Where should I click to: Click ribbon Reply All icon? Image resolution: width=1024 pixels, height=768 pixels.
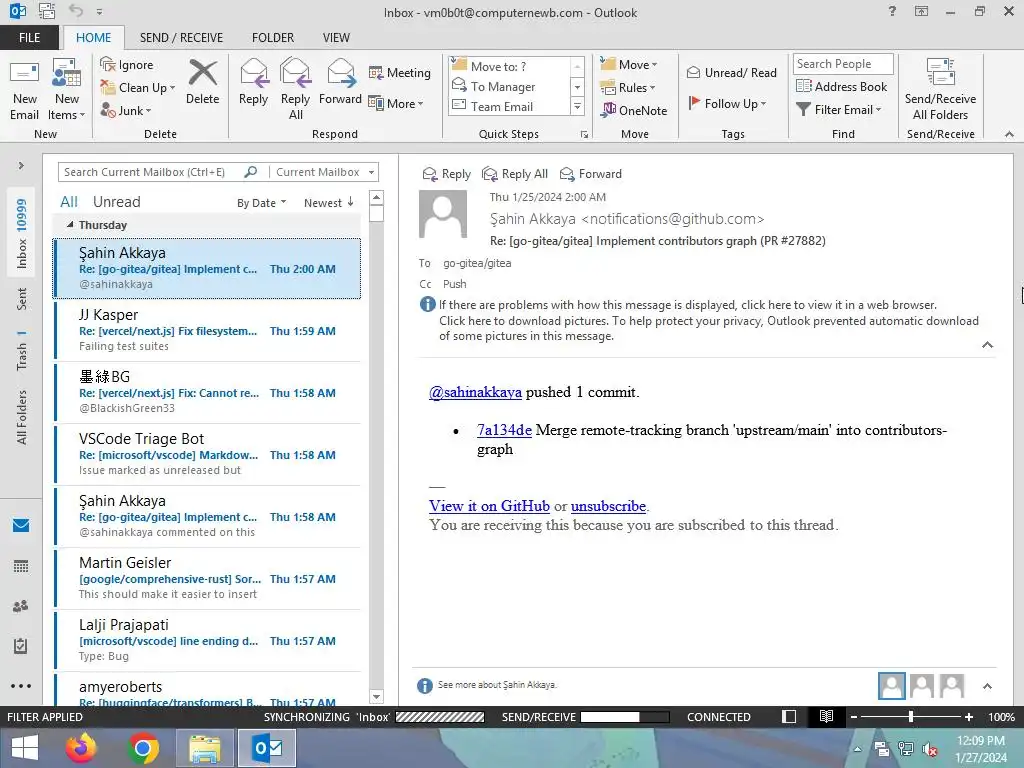click(x=295, y=89)
